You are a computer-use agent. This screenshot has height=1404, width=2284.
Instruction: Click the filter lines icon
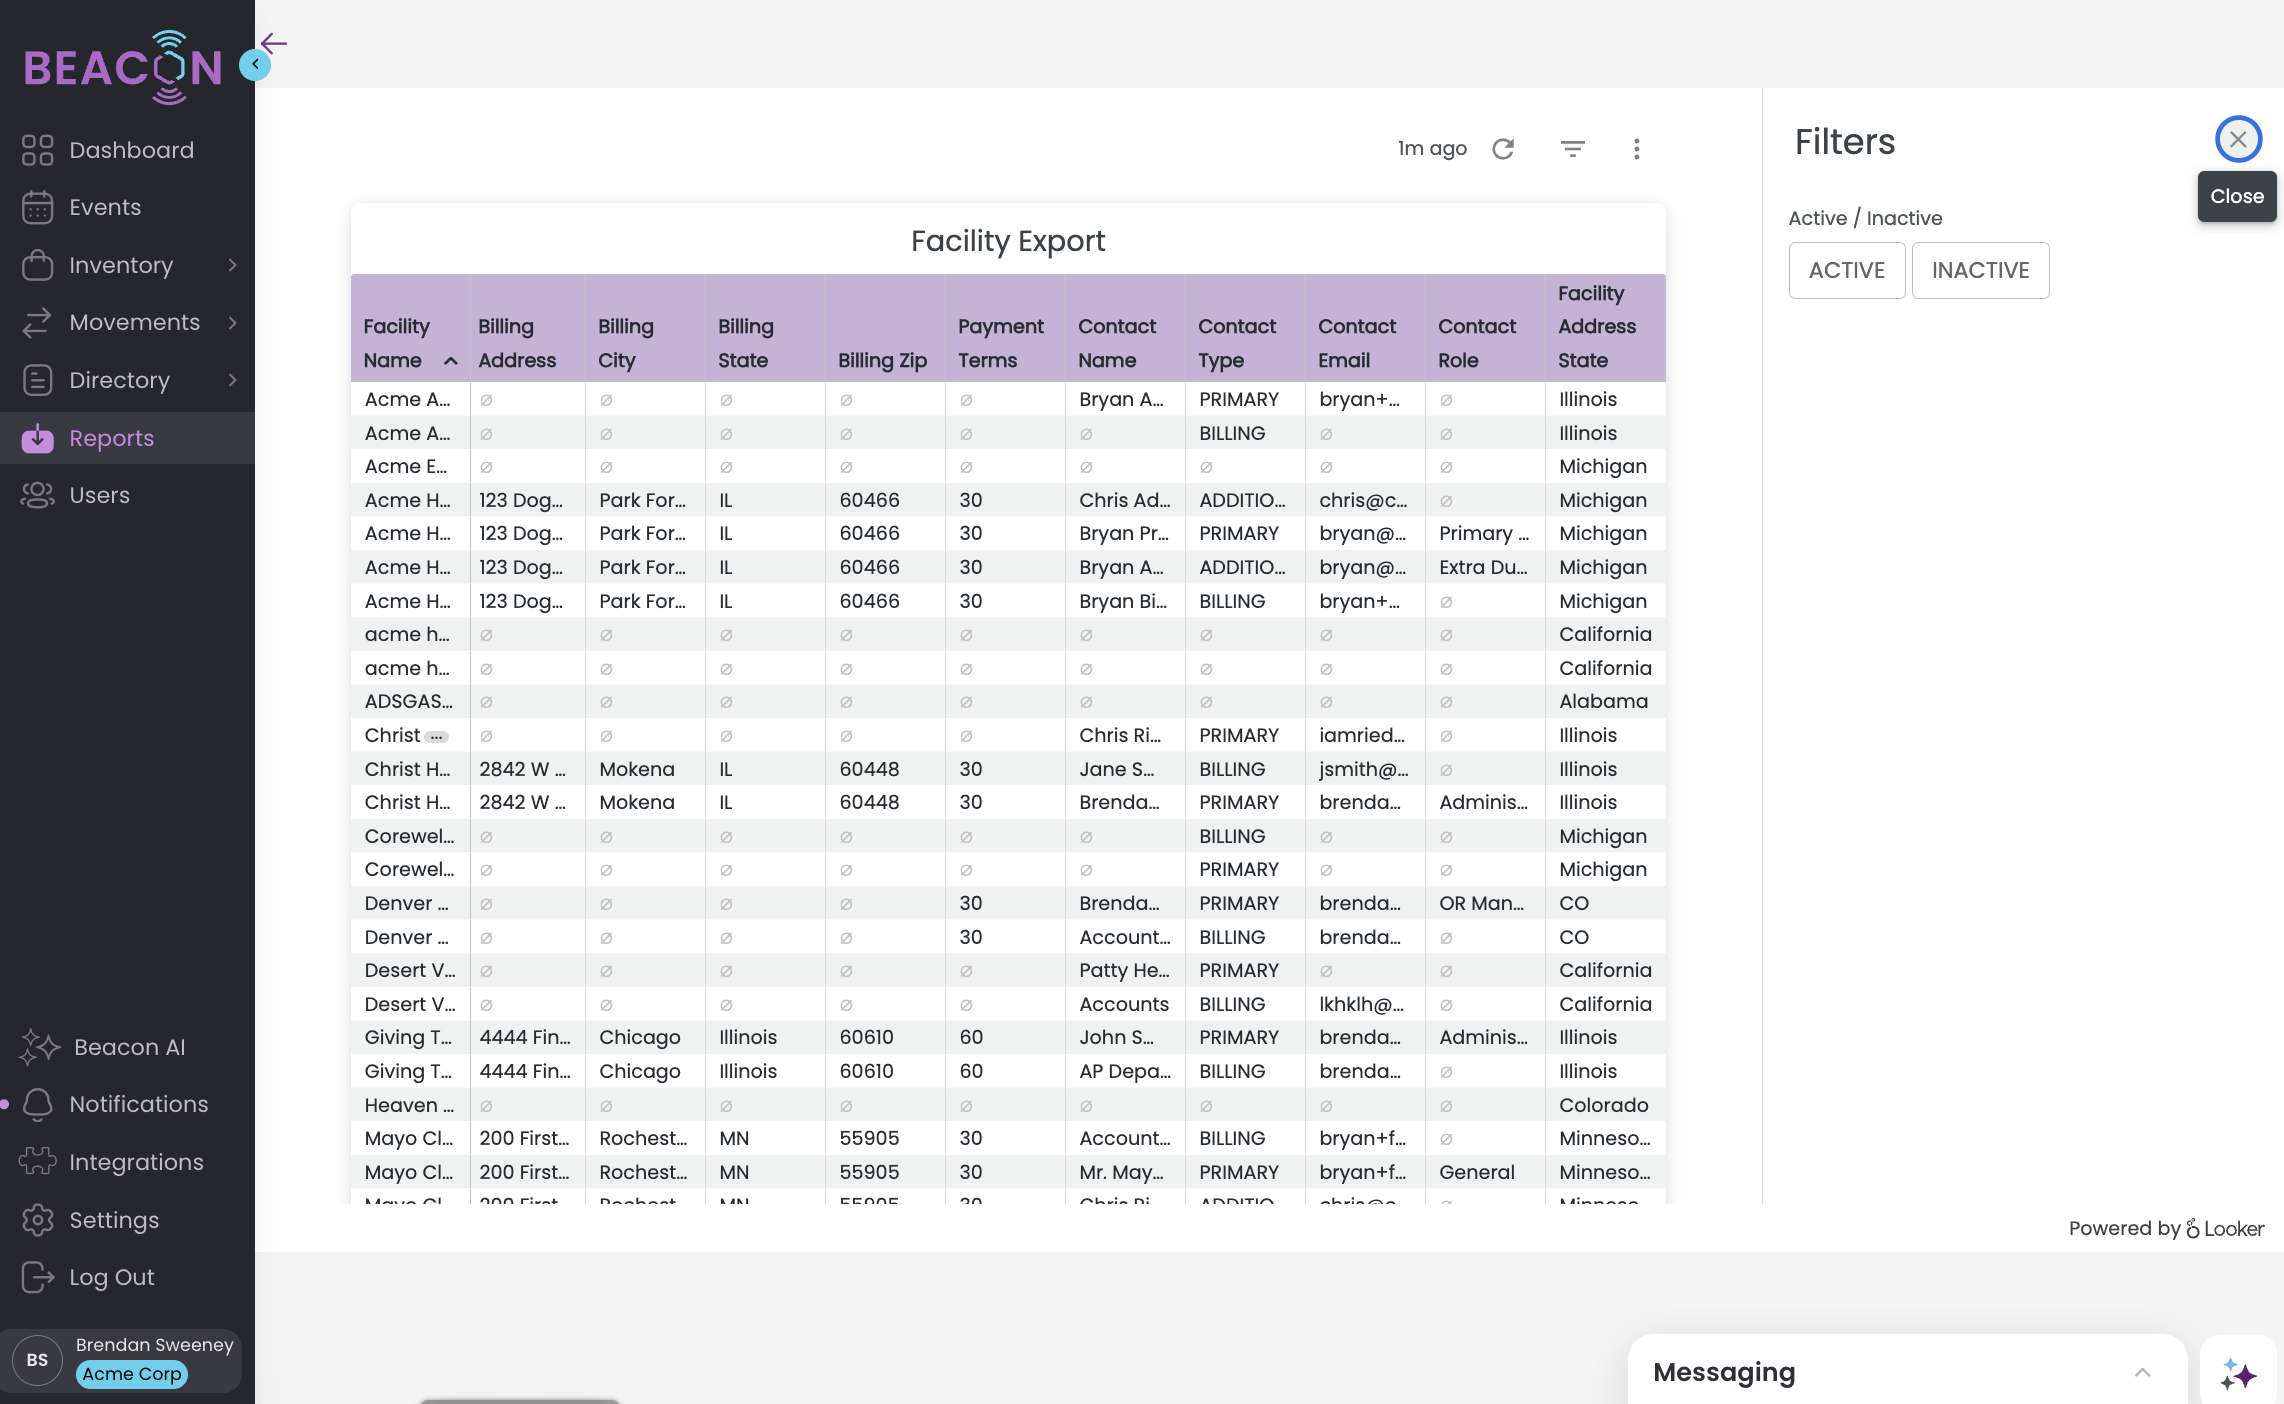pyautogui.click(x=1572, y=149)
